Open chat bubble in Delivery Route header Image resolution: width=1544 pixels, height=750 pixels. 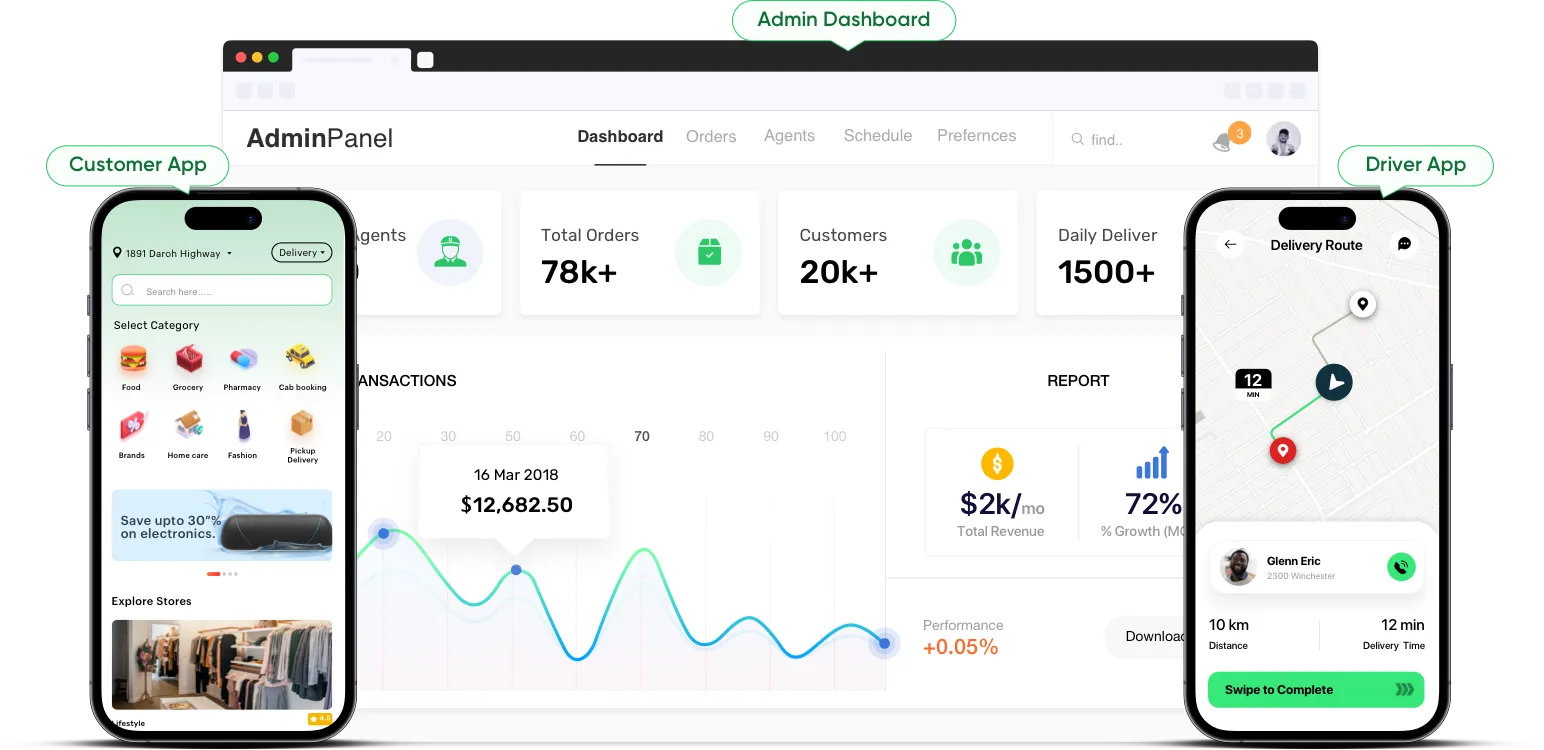(1404, 244)
